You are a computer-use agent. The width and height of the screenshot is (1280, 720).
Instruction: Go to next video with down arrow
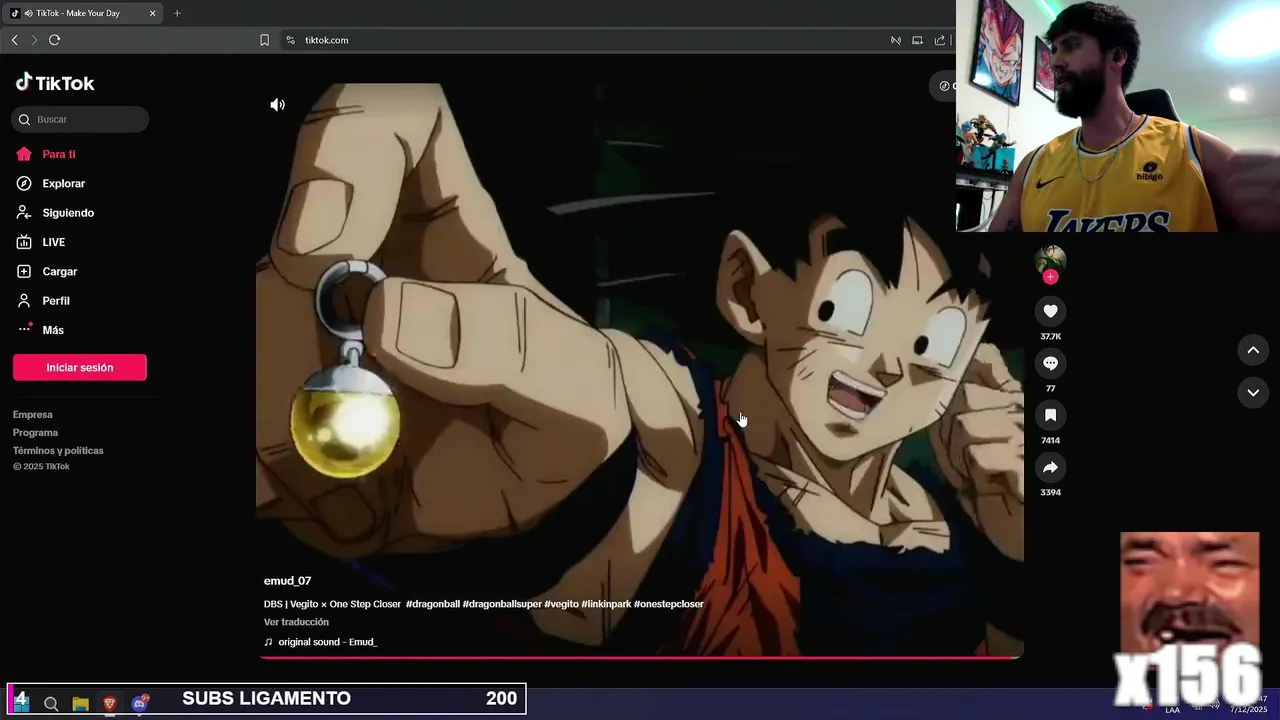tap(1253, 393)
